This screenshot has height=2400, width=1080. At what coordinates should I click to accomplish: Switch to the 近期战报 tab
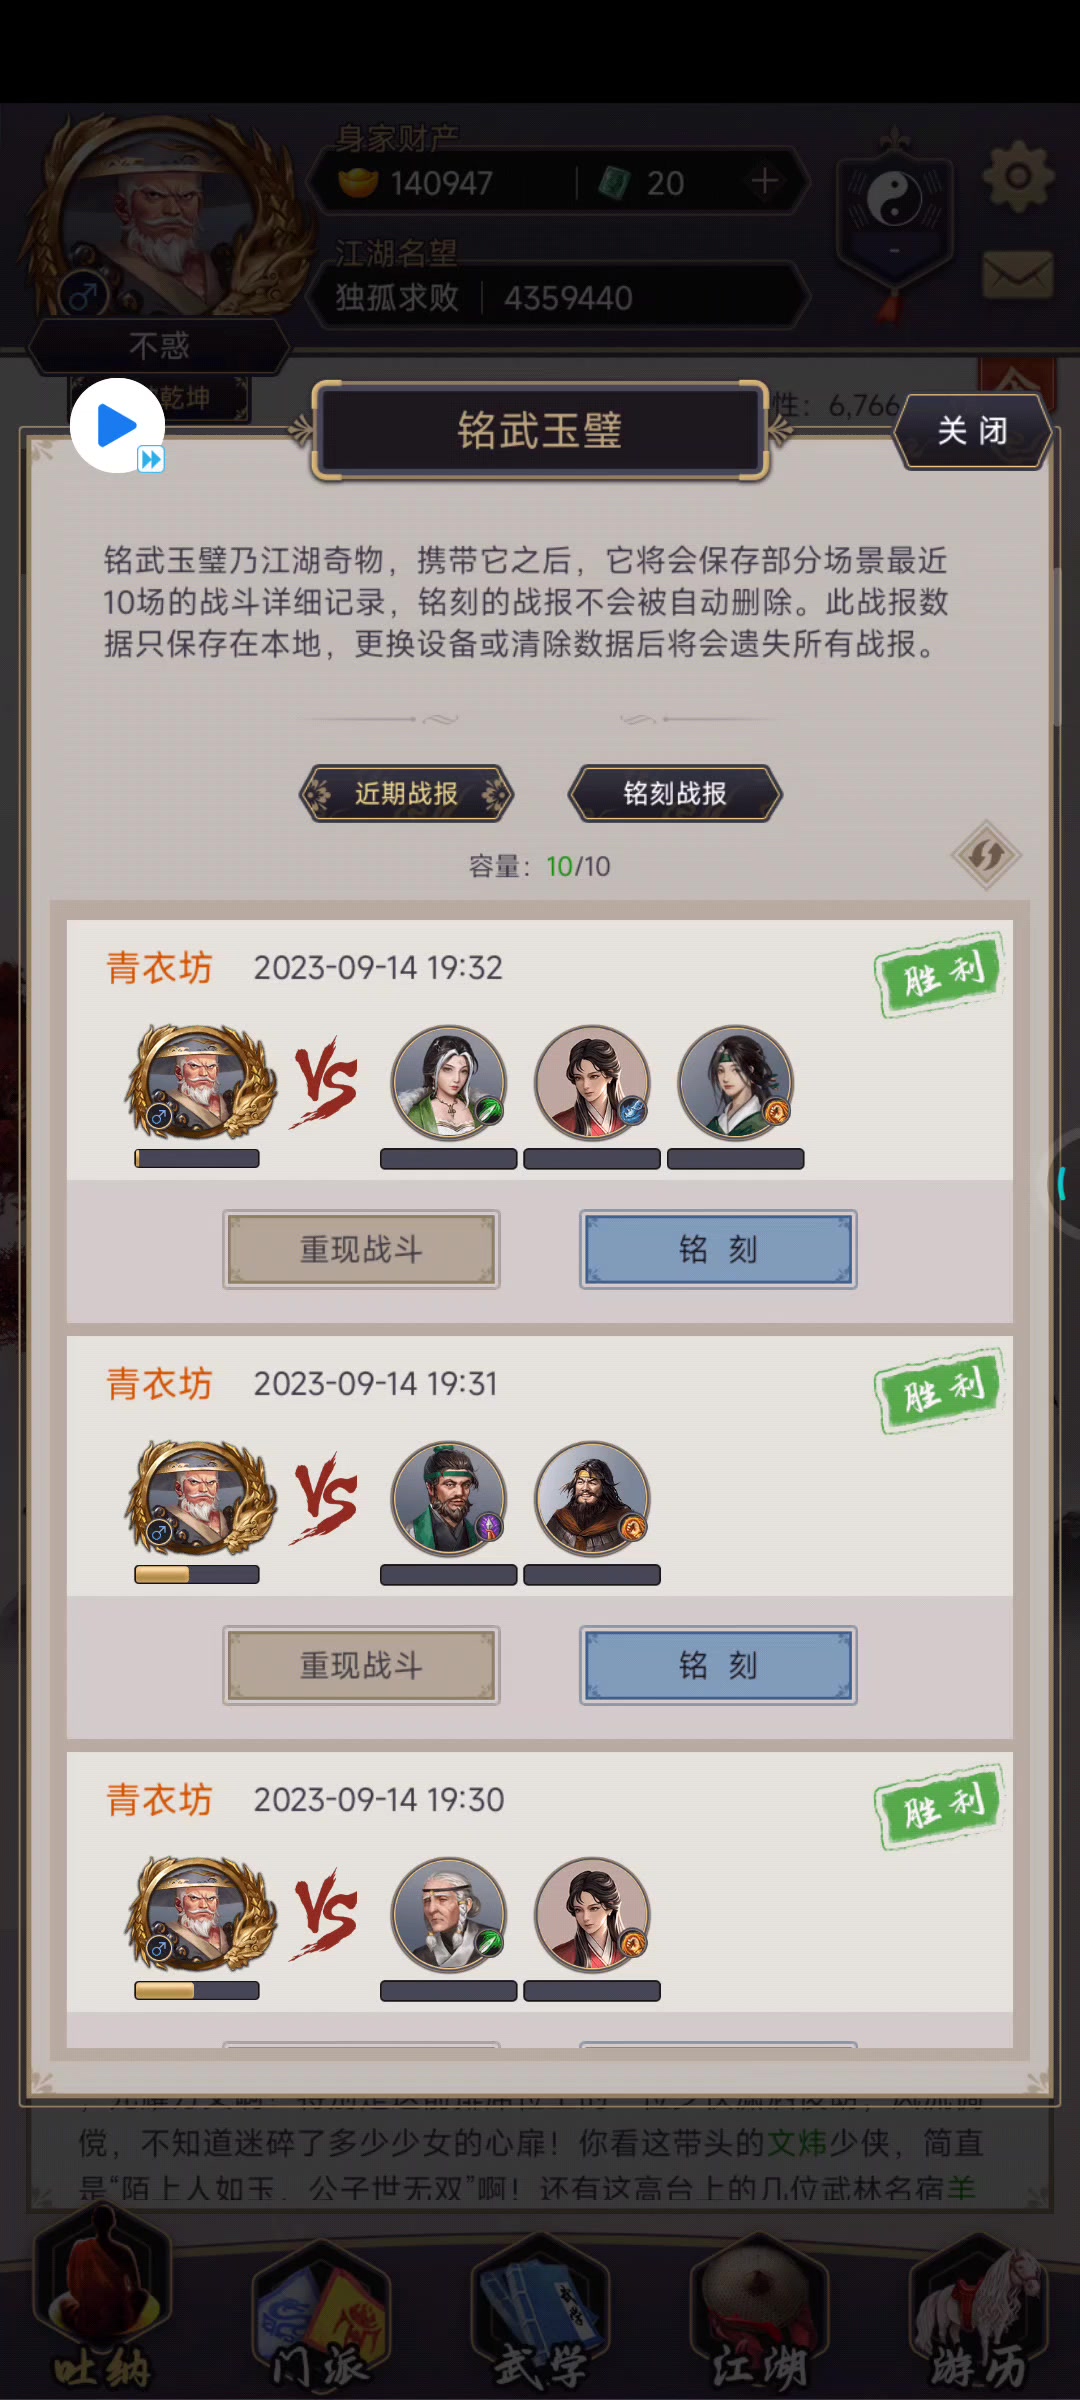click(x=406, y=794)
